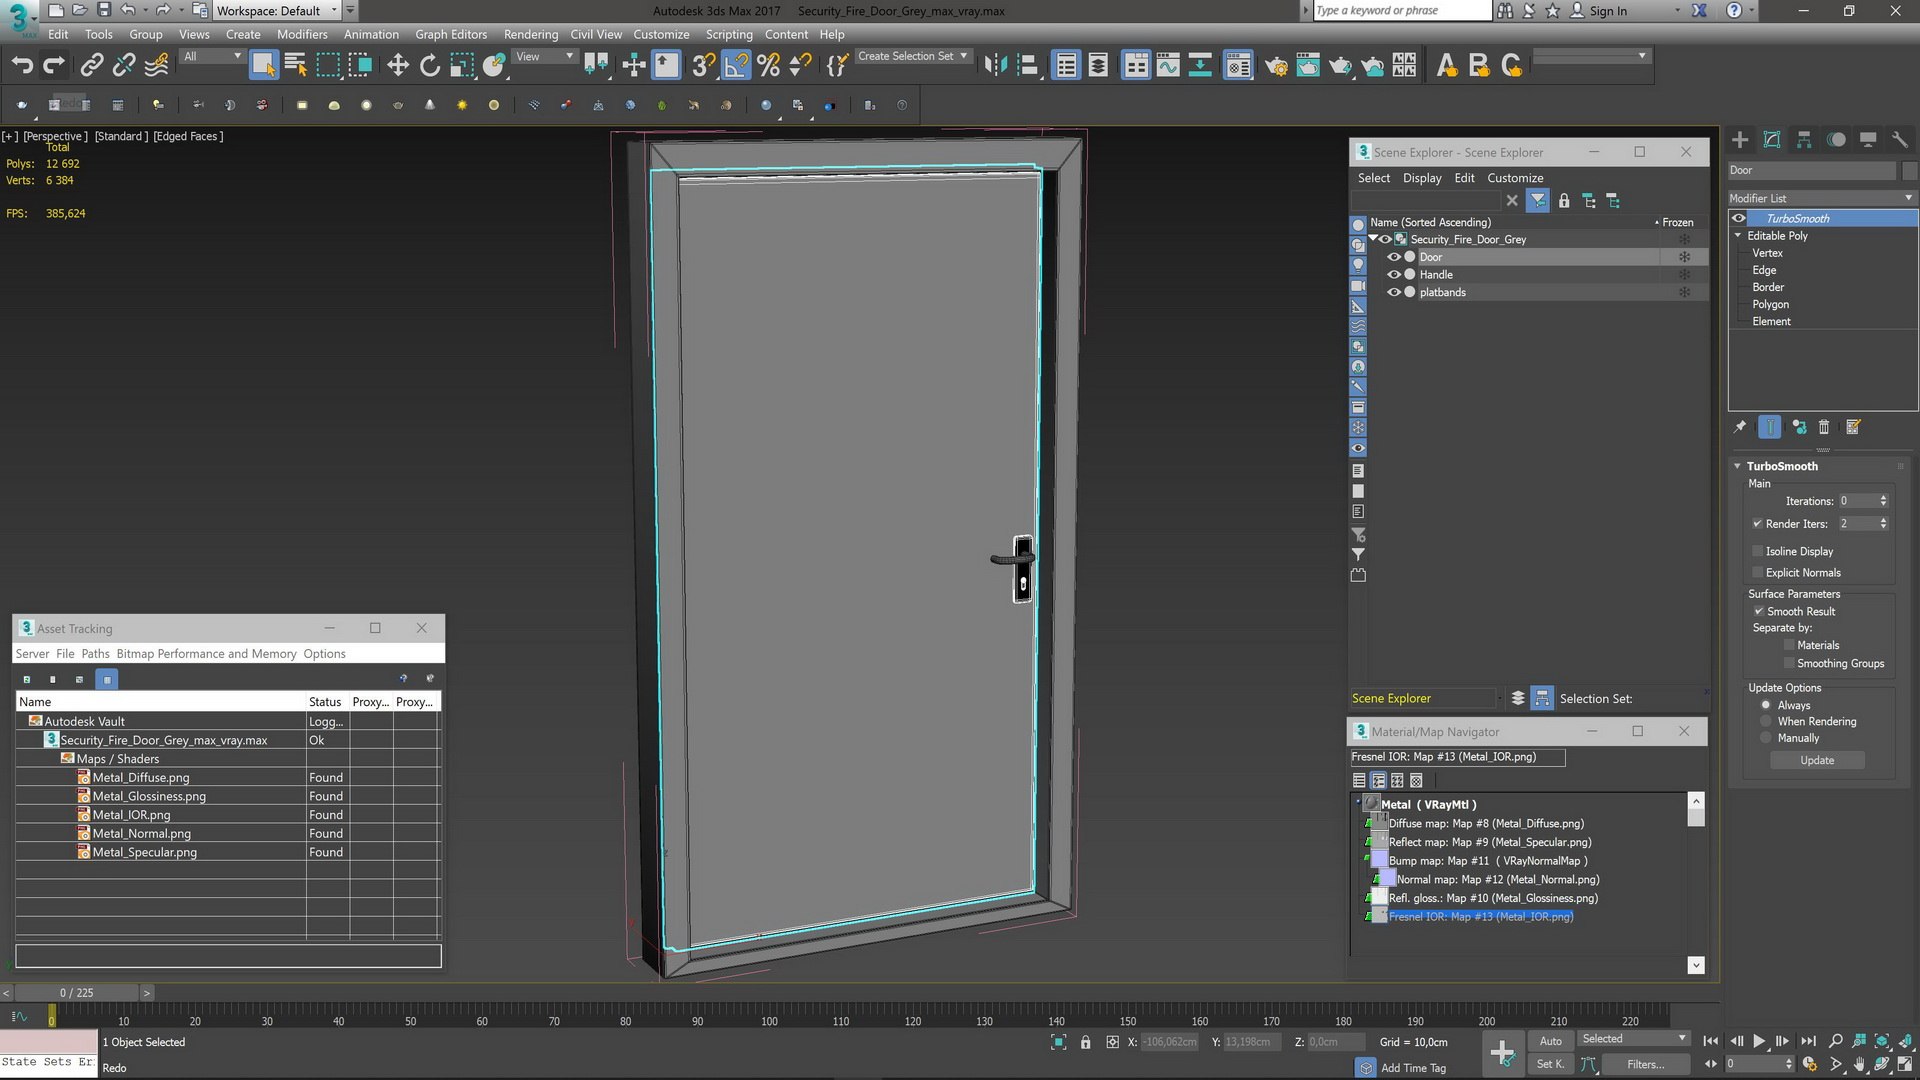Click Sign In at the top bar
1920x1080 pixels.
coord(1608,11)
